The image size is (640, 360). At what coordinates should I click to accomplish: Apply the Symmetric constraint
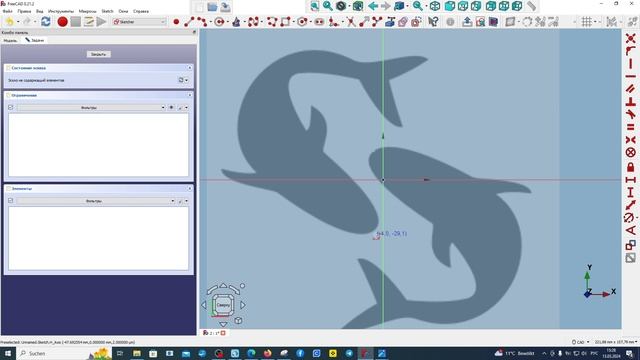point(631,140)
